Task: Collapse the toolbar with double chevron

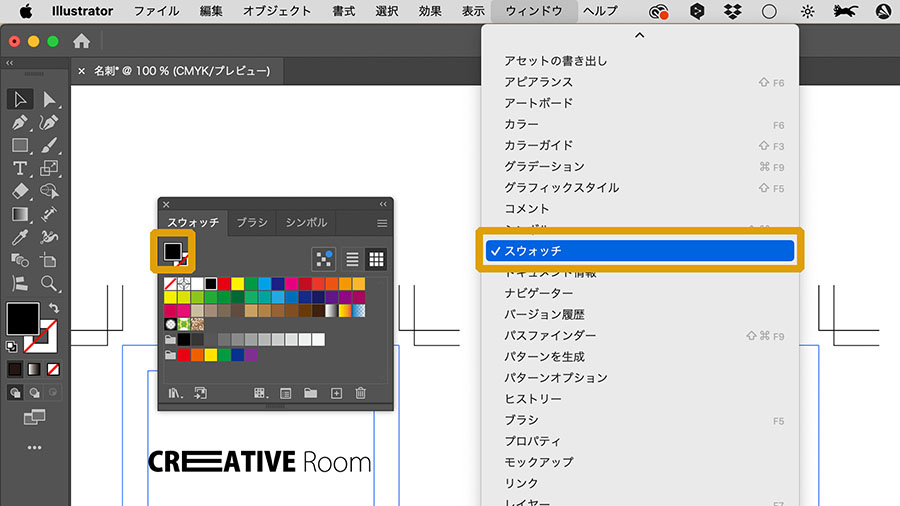Action: (x=10, y=63)
